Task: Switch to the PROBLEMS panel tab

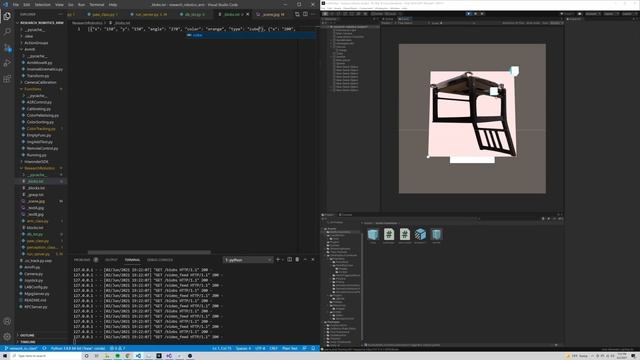Action: 82,260
